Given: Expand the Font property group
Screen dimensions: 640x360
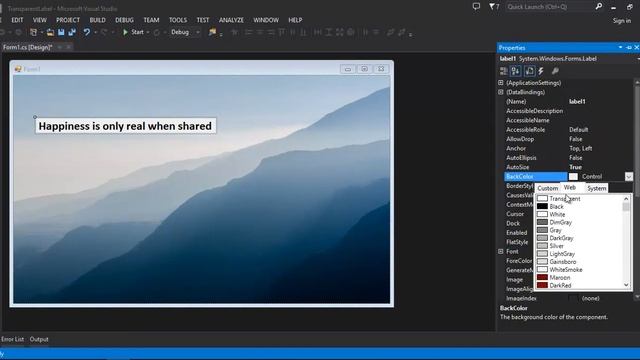Looking at the screenshot, I should click(501, 251).
